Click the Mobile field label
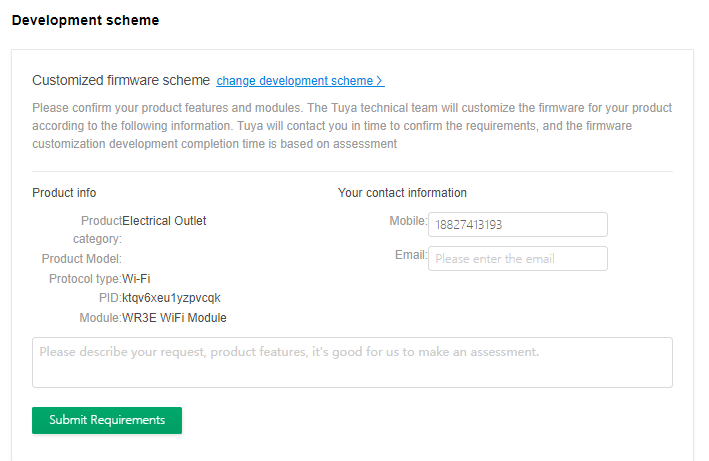This screenshot has width=709, height=461. pyautogui.click(x=407, y=221)
